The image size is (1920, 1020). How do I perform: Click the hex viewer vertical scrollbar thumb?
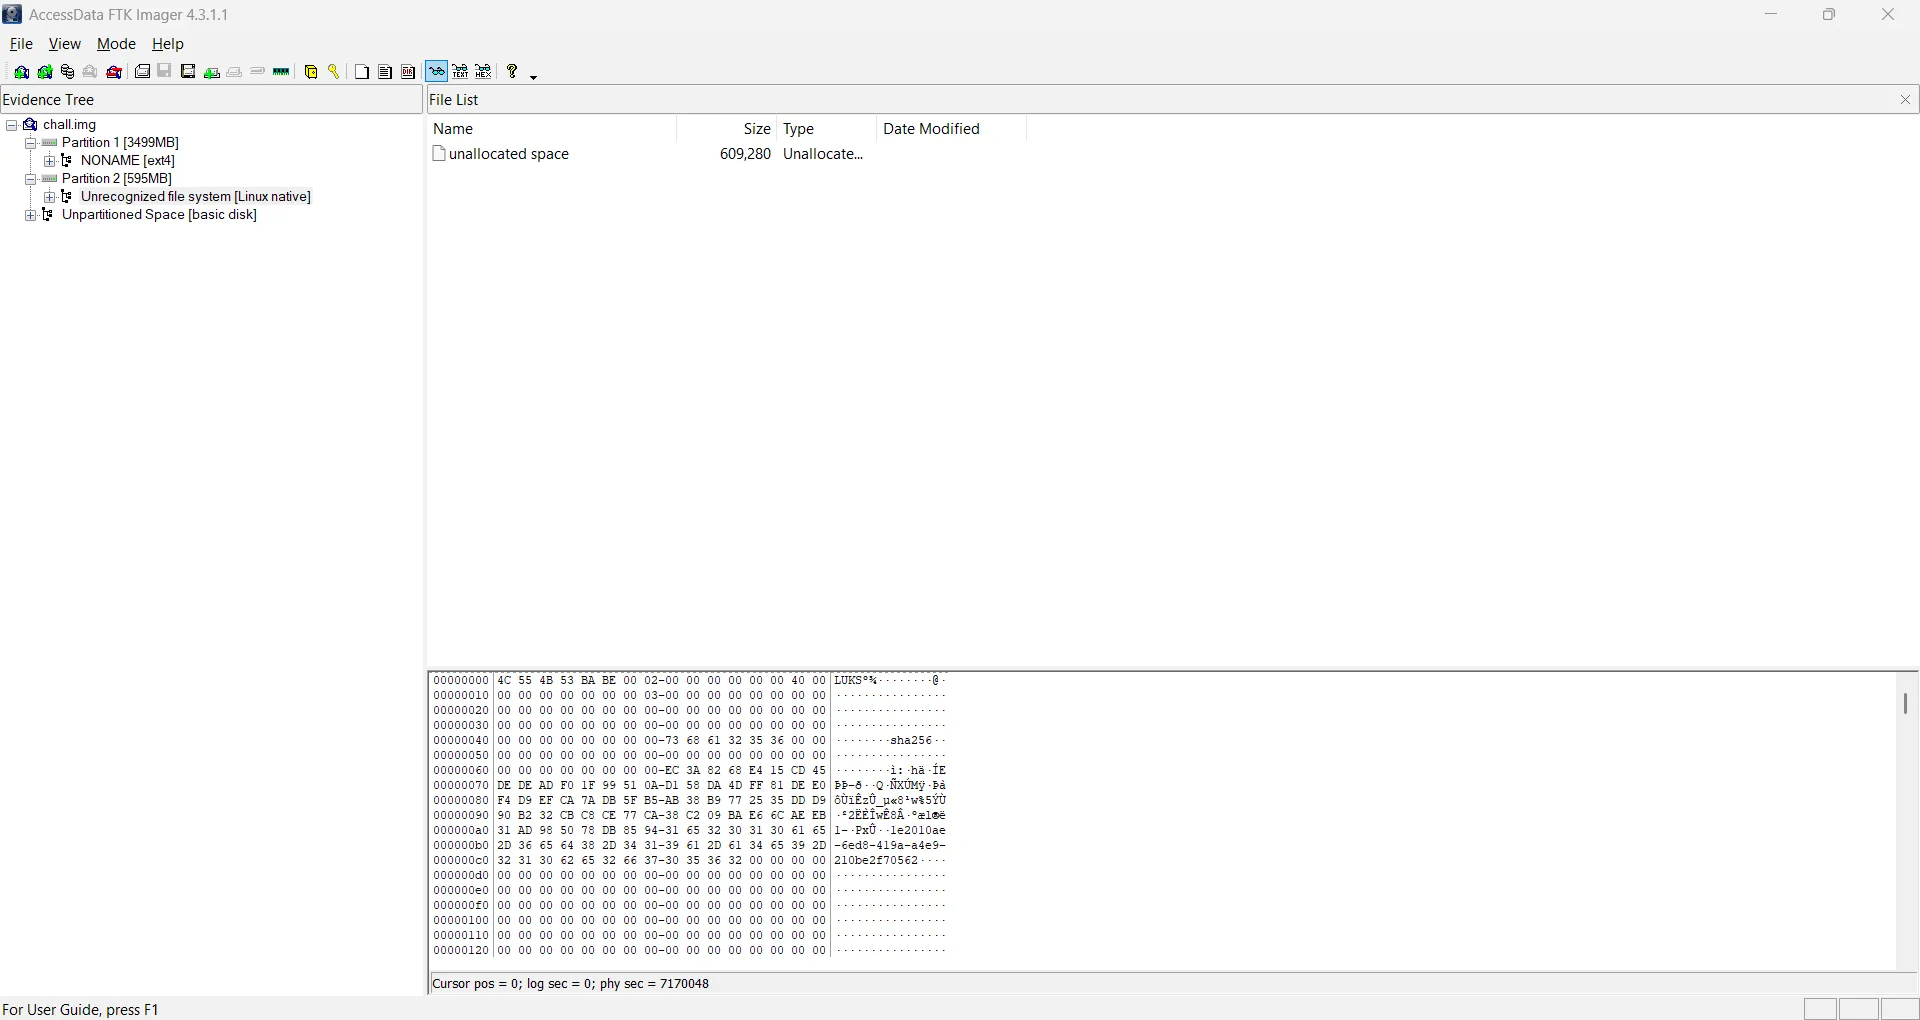pyautogui.click(x=1906, y=704)
